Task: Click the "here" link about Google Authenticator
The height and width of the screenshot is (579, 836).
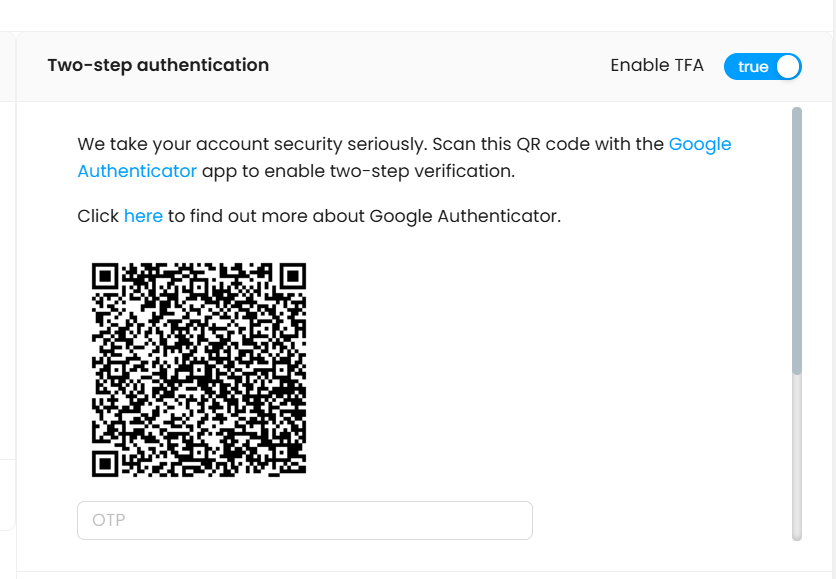Action: coord(143,216)
